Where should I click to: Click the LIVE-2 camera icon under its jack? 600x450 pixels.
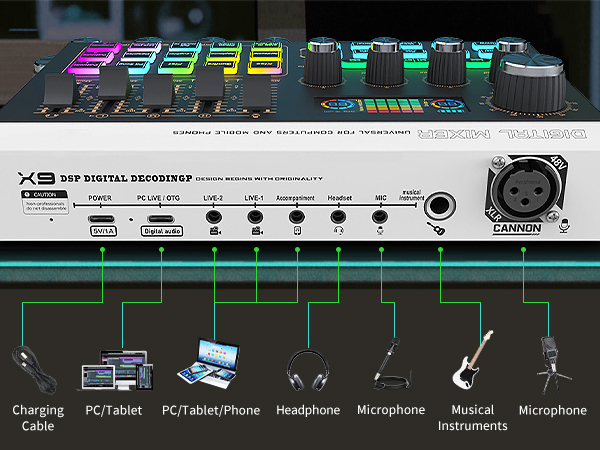pos(215,231)
